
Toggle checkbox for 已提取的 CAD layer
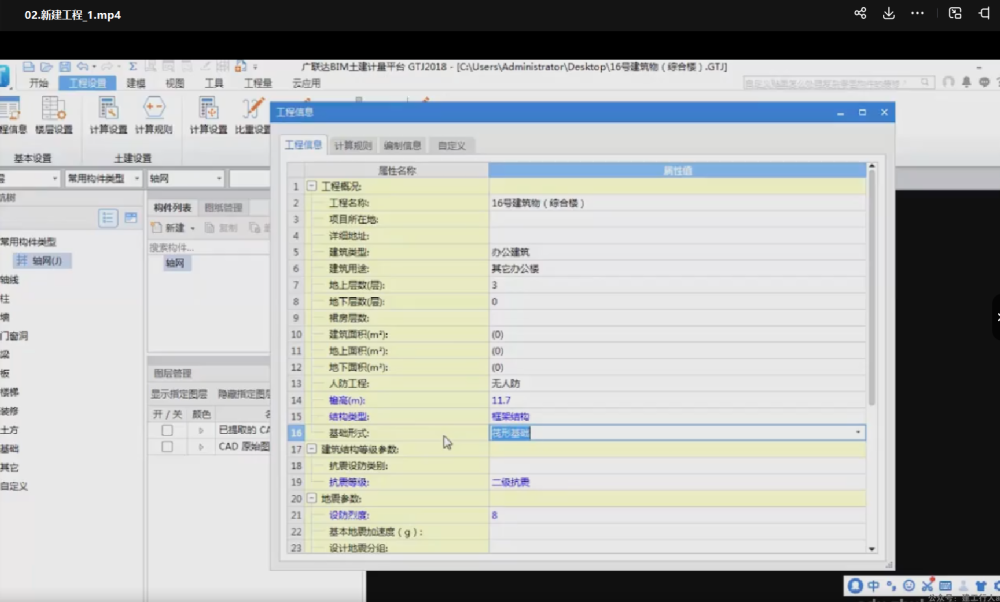[167, 430]
